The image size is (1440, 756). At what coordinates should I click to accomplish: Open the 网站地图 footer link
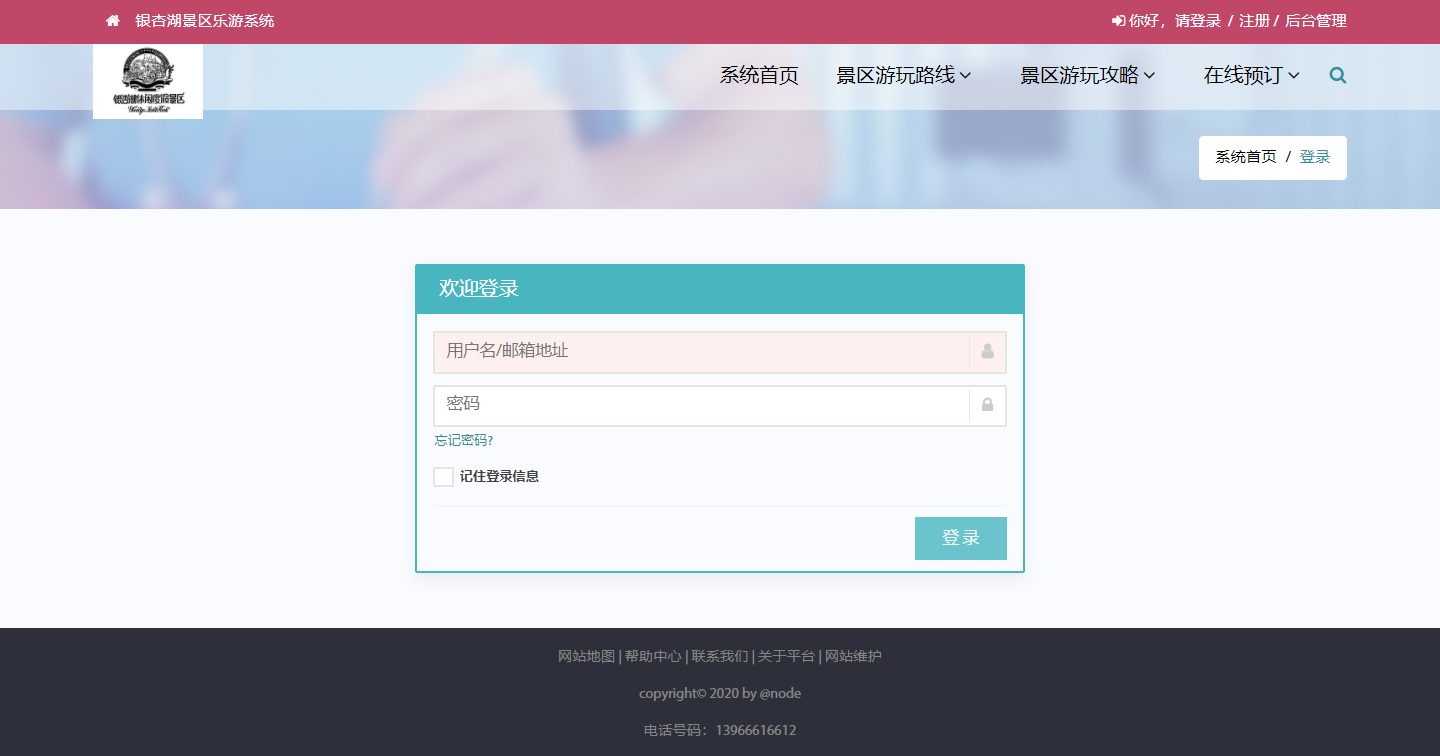(586, 657)
